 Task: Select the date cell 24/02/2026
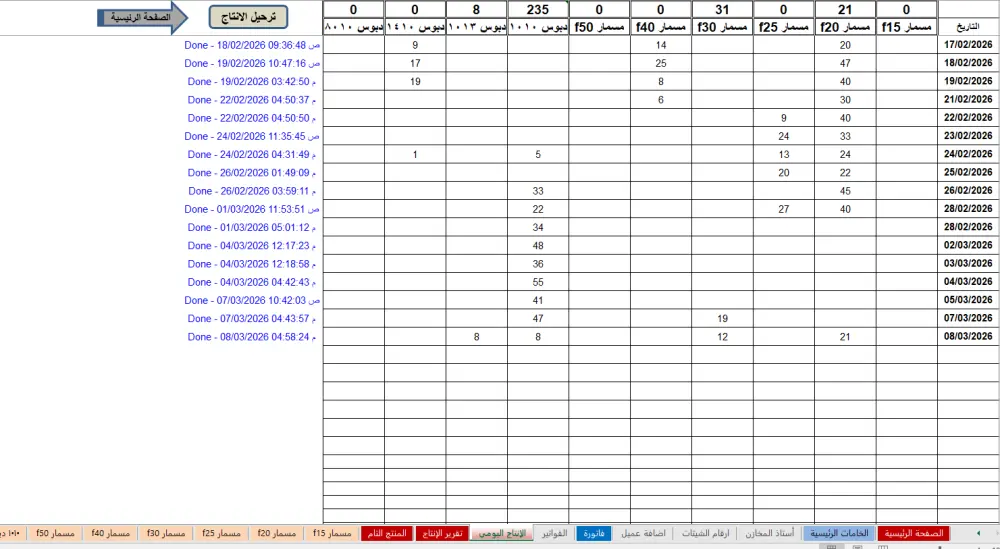pos(968,154)
